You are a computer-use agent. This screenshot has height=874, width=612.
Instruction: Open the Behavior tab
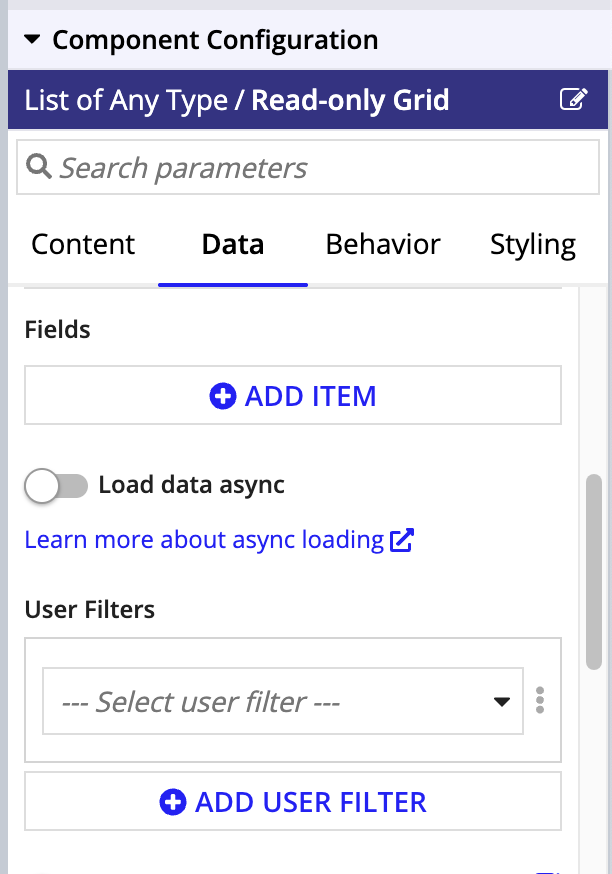(383, 245)
